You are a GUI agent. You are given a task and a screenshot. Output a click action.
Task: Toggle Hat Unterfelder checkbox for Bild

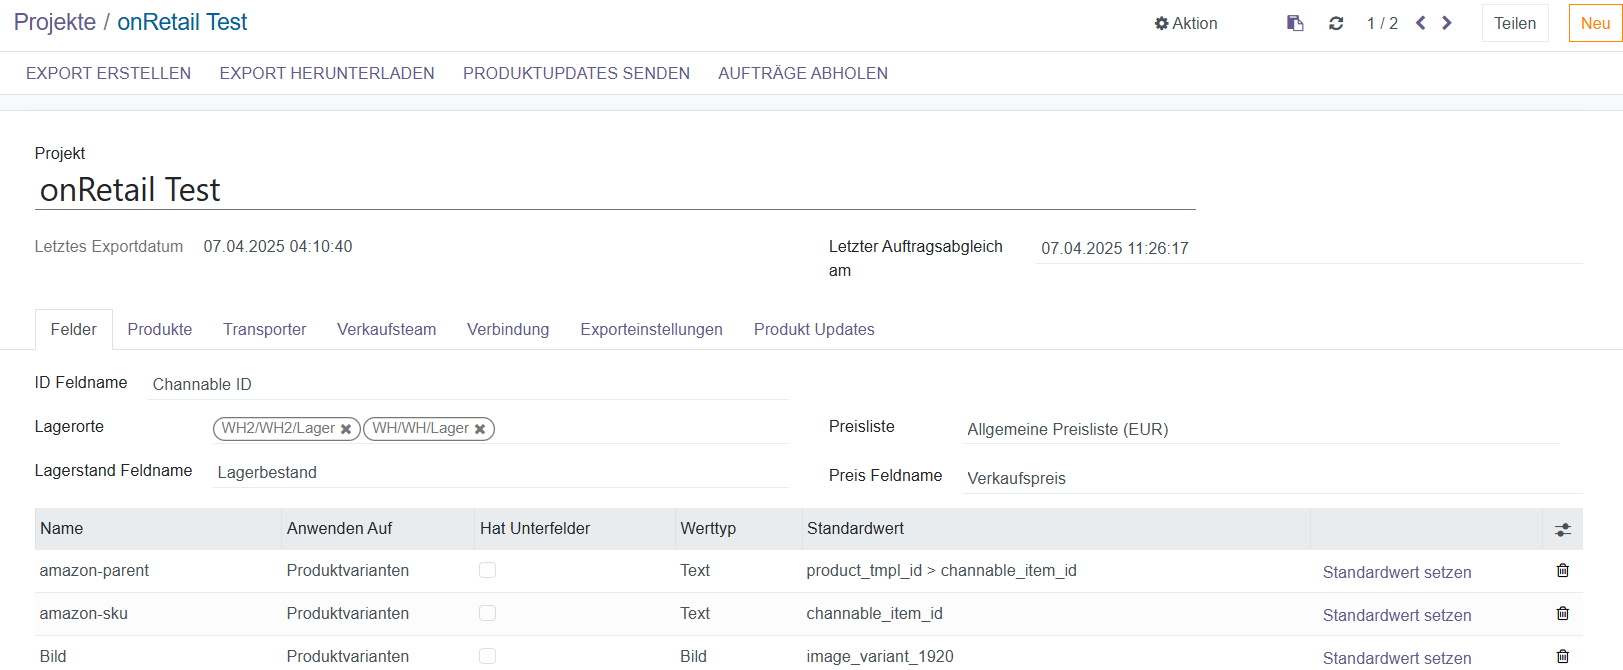pos(487,656)
